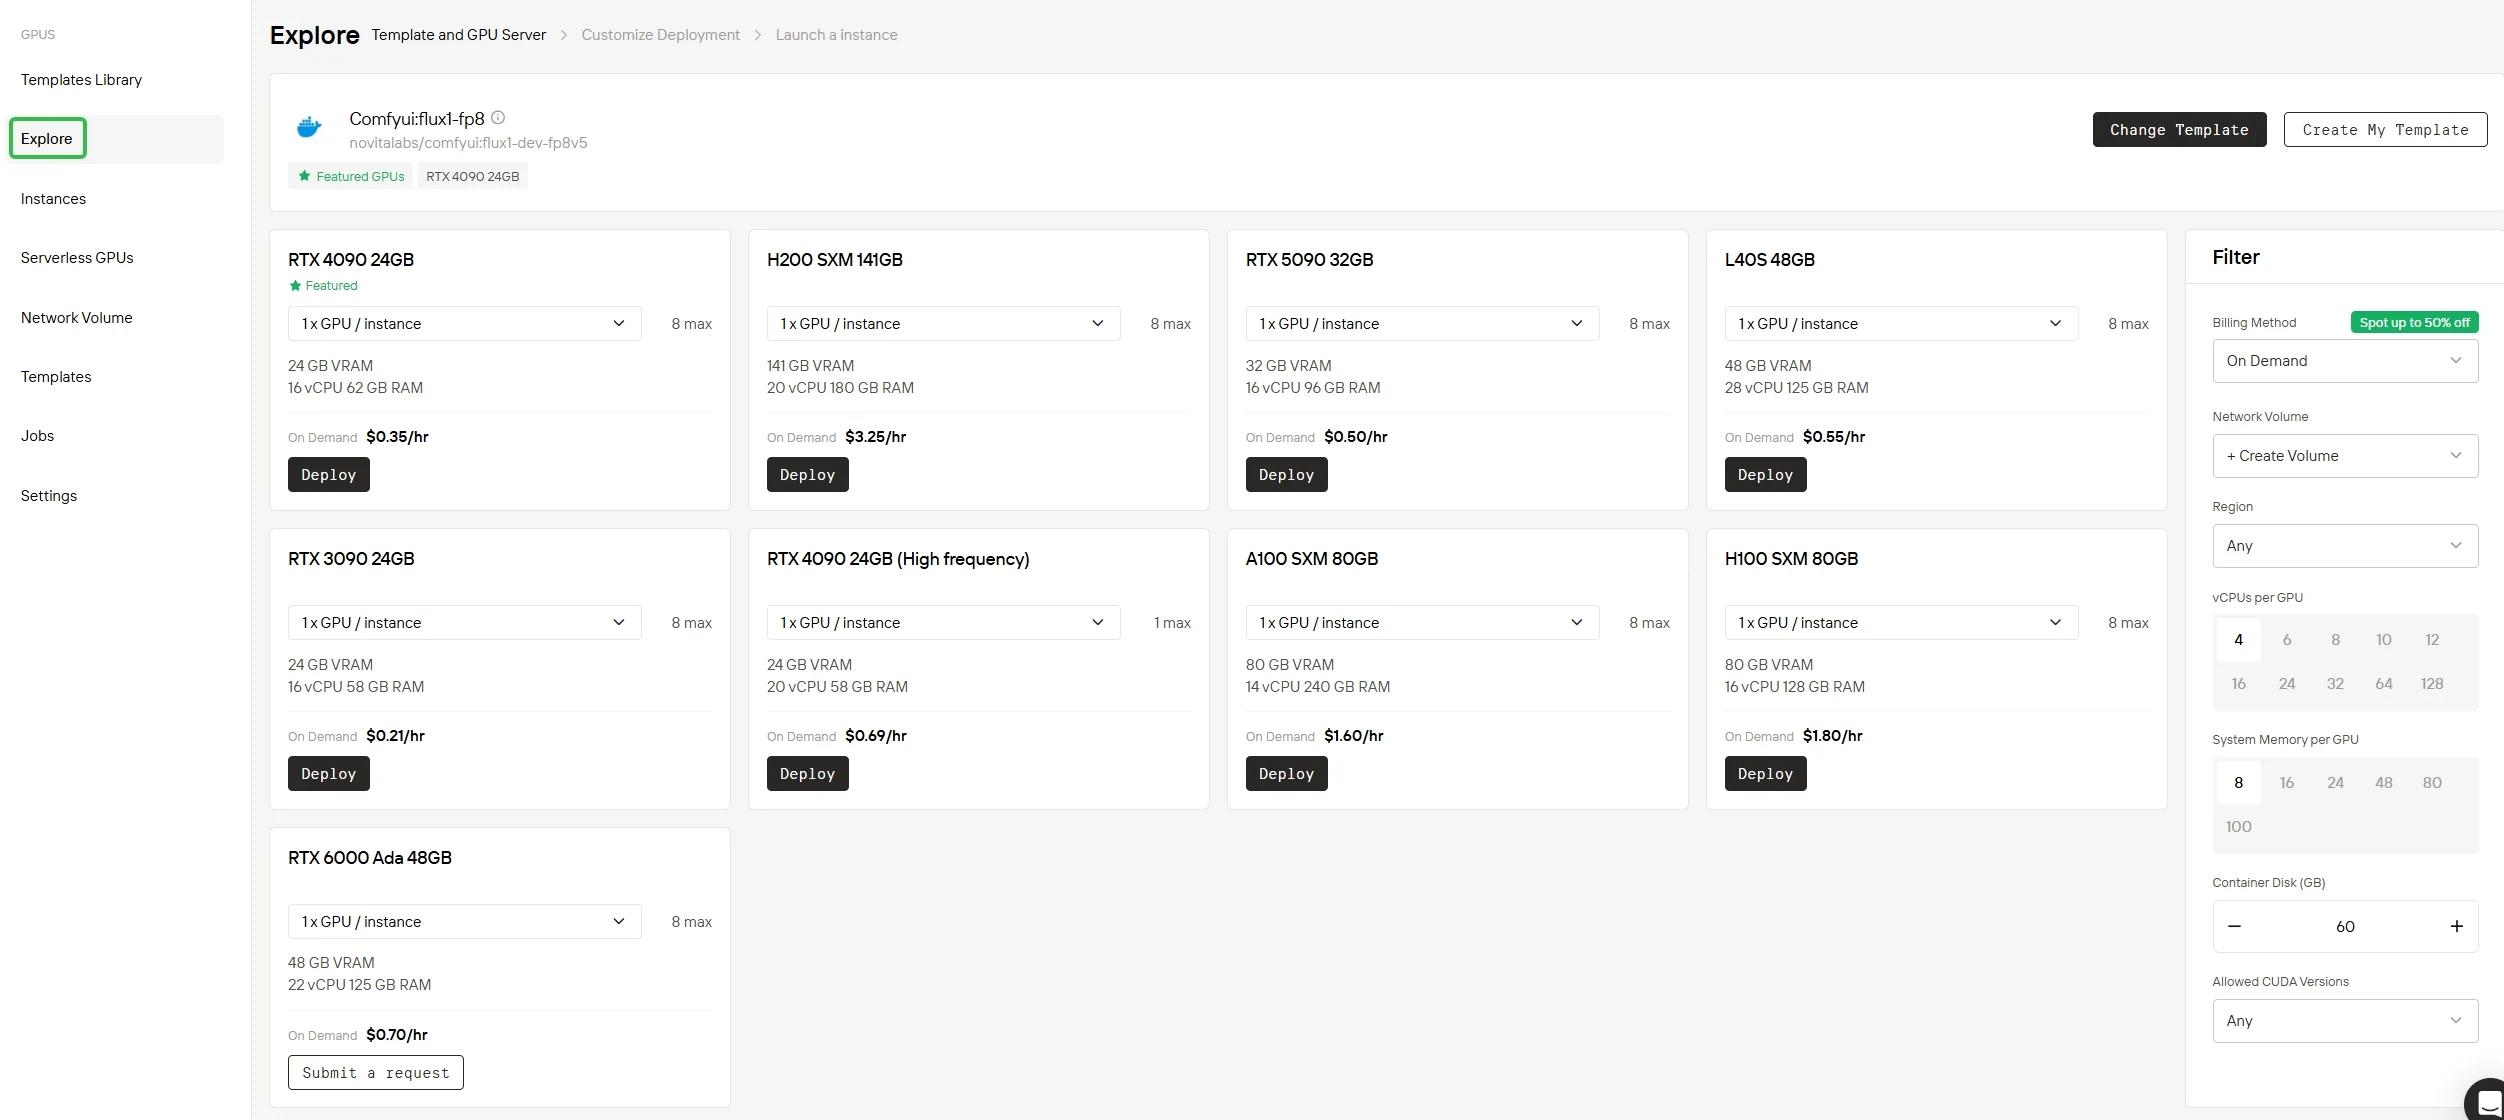Deploy the RTX 4090 High frequency GPU
Image resolution: width=2504 pixels, height=1120 pixels.
pos(808,774)
